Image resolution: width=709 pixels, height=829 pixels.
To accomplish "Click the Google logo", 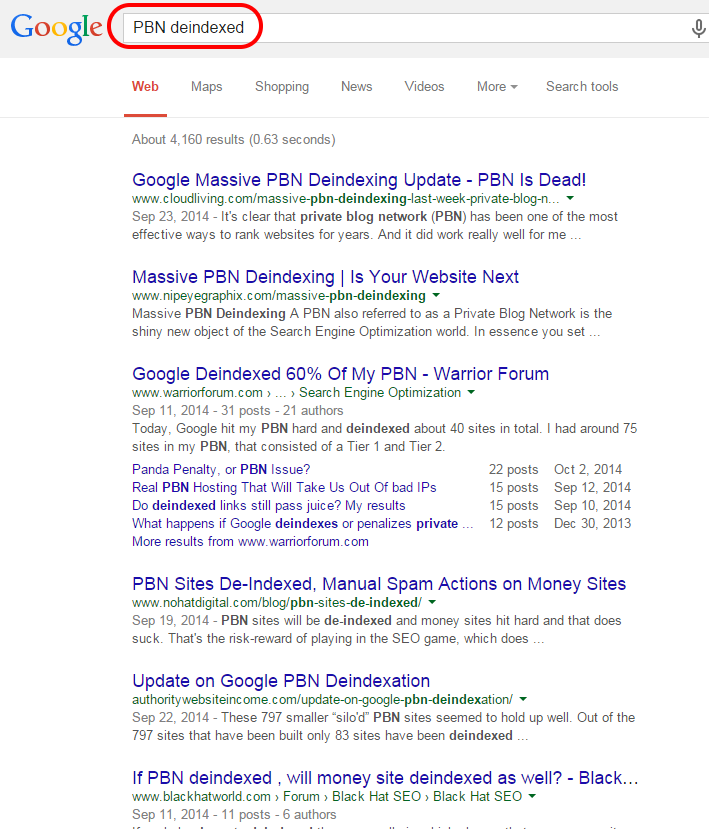I will coord(57,29).
